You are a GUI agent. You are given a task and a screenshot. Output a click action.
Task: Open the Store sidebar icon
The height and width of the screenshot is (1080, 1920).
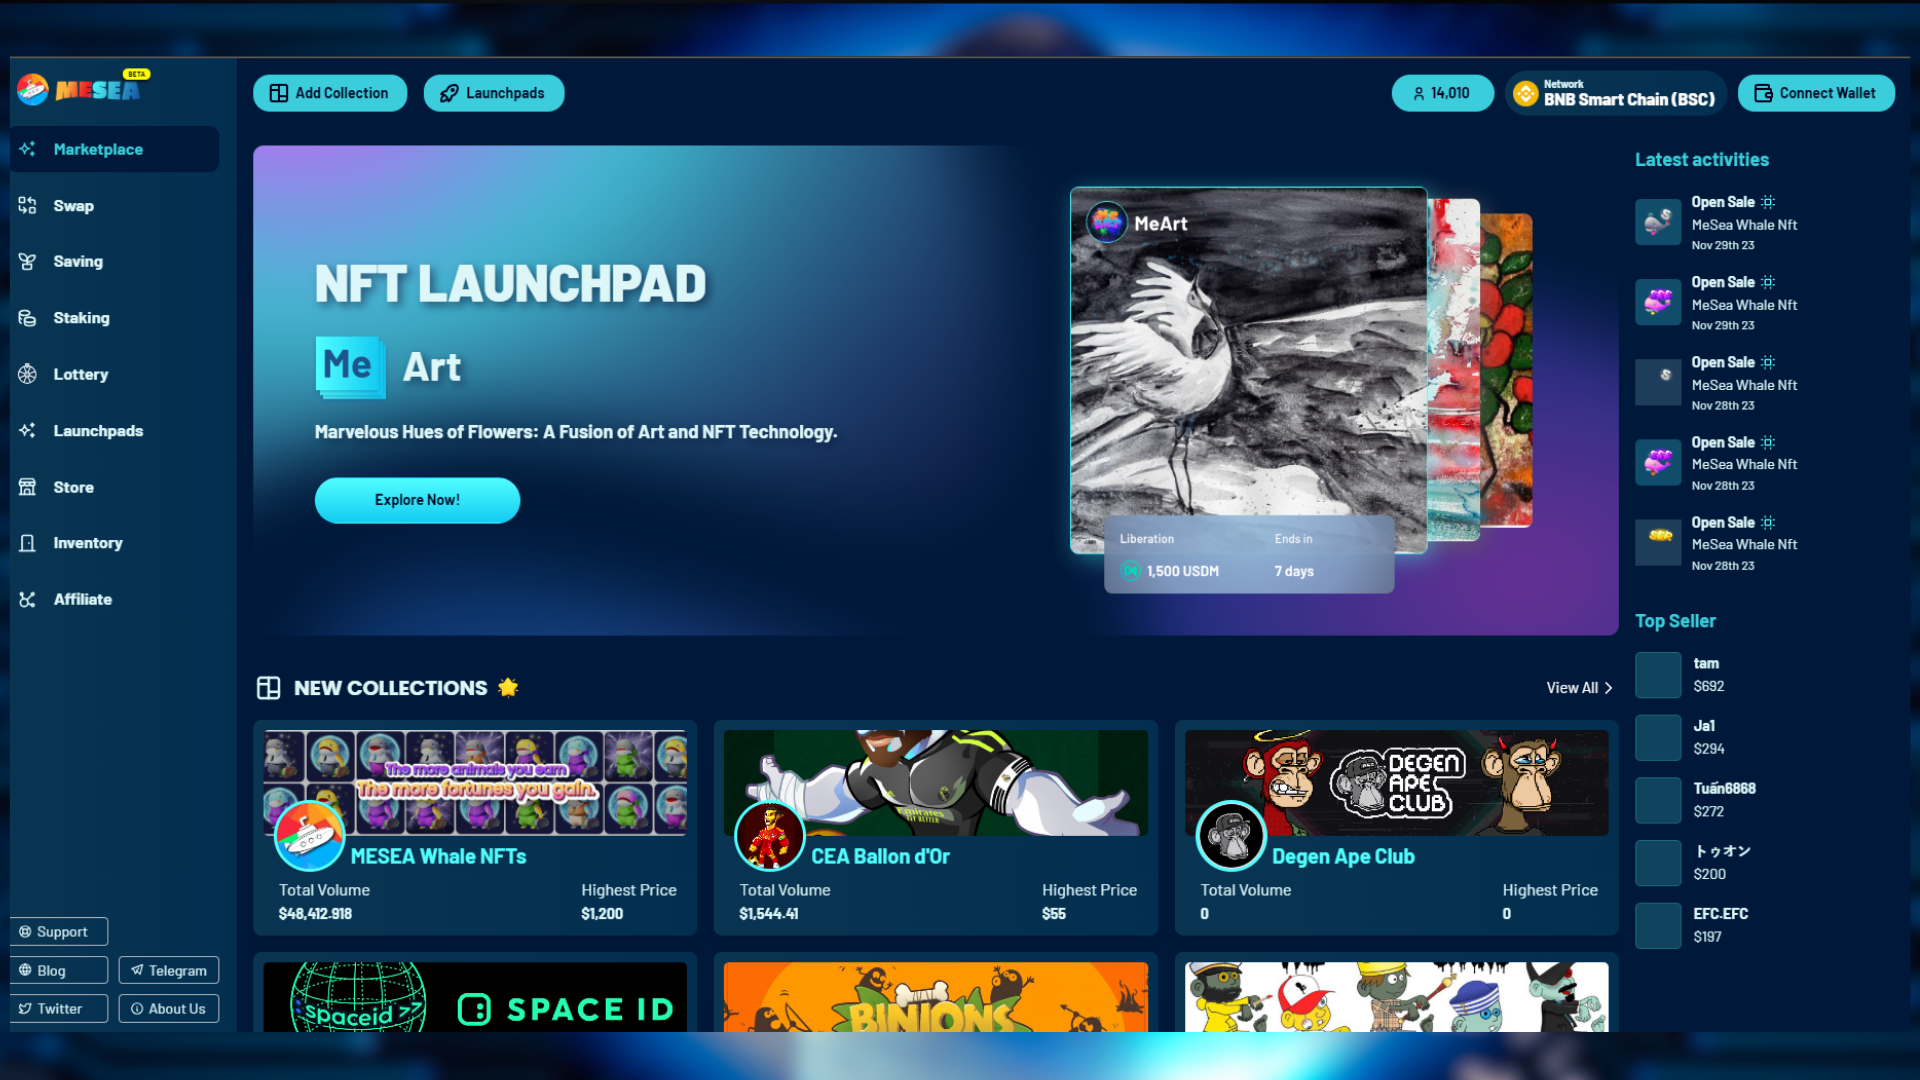coord(27,487)
